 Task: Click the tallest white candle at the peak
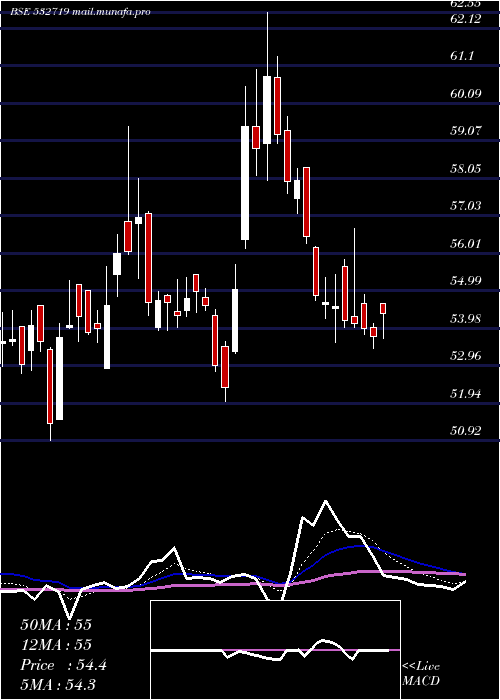point(267,110)
